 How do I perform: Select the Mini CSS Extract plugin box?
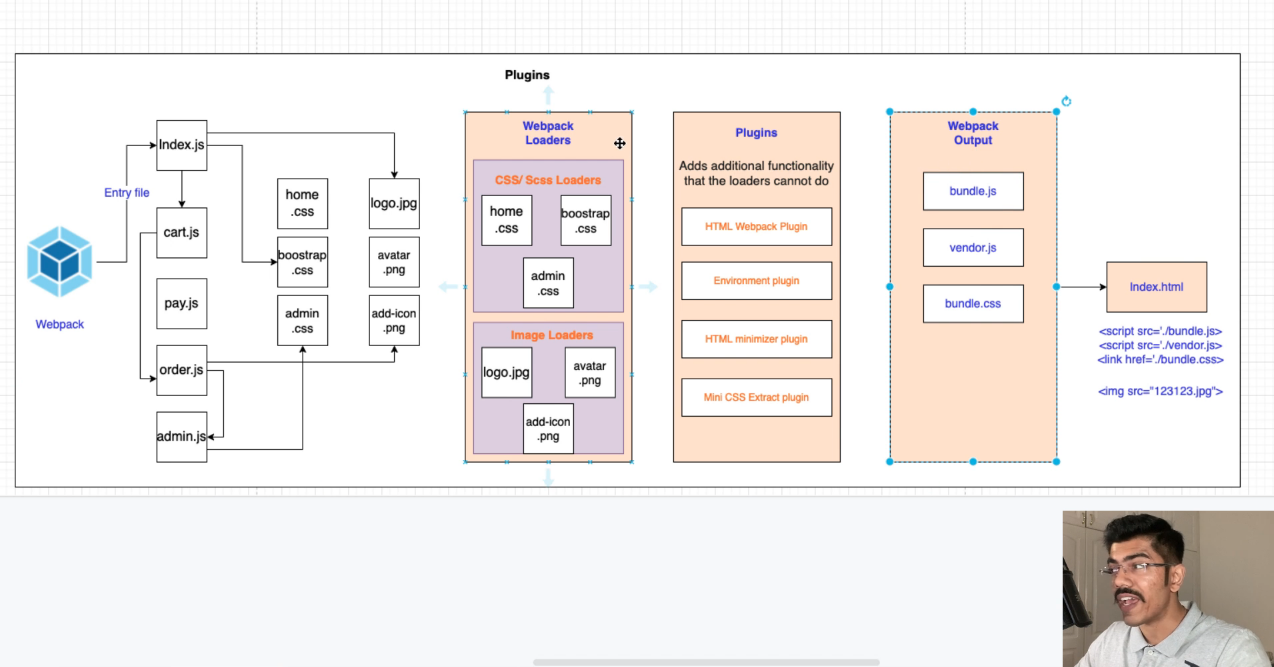pyautogui.click(x=756, y=397)
